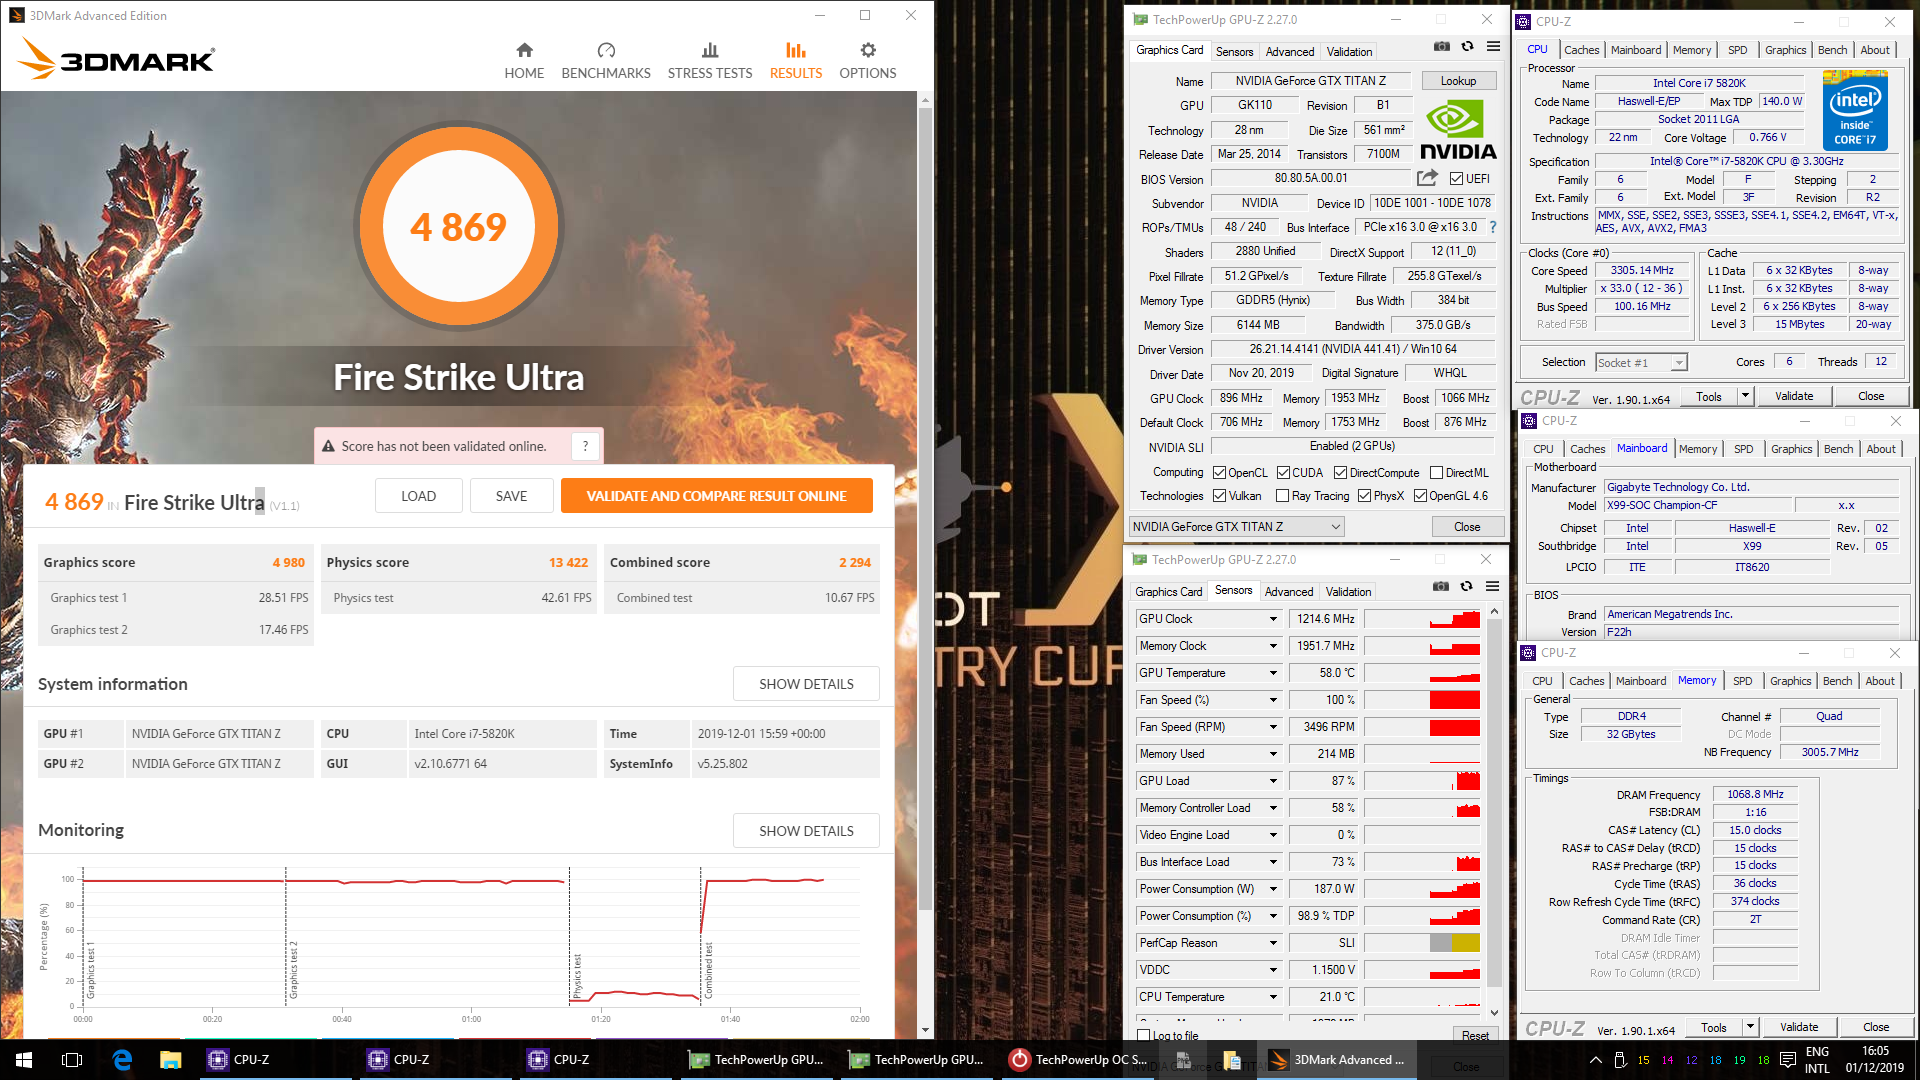Click the Intel Core i7 logo in CPU-Z
The image size is (1920, 1080).
(x=1855, y=110)
